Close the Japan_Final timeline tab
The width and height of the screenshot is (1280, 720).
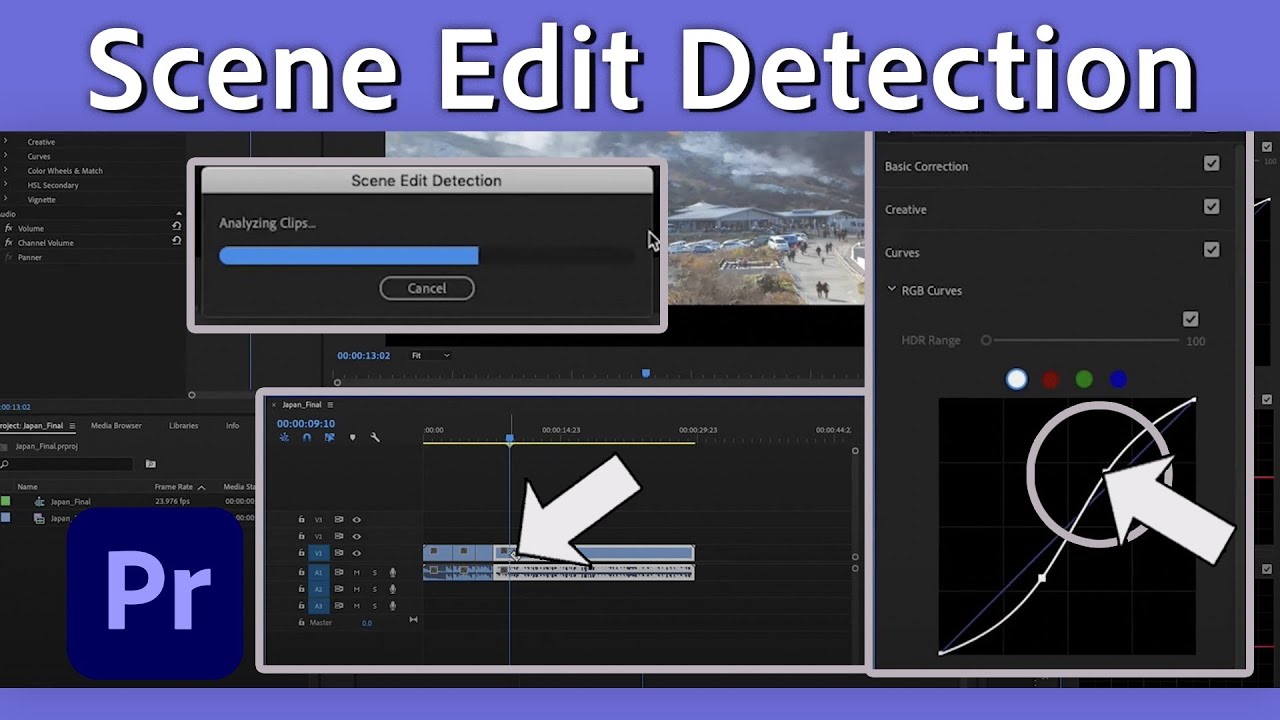coord(274,405)
